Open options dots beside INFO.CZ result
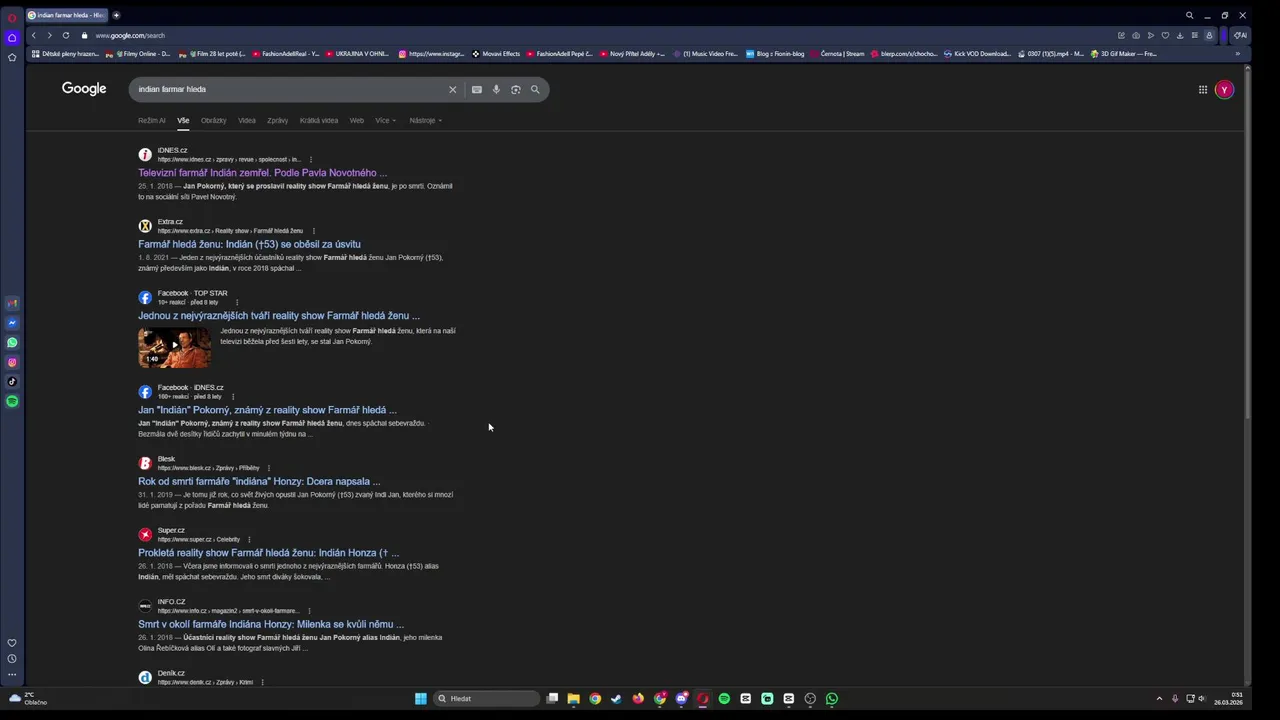The width and height of the screenshot is (1280, 720). pyautogui.click(x=309, y=611)
